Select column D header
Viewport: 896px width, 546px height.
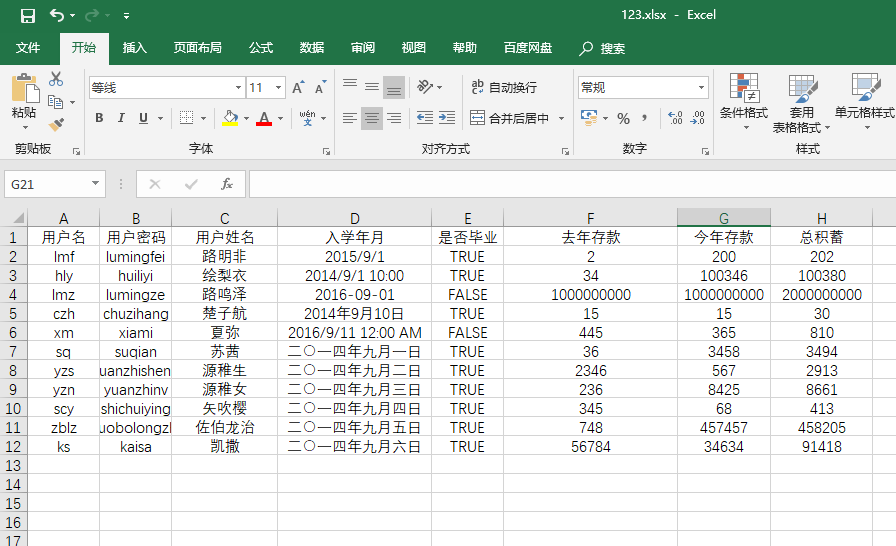point(354,218)
